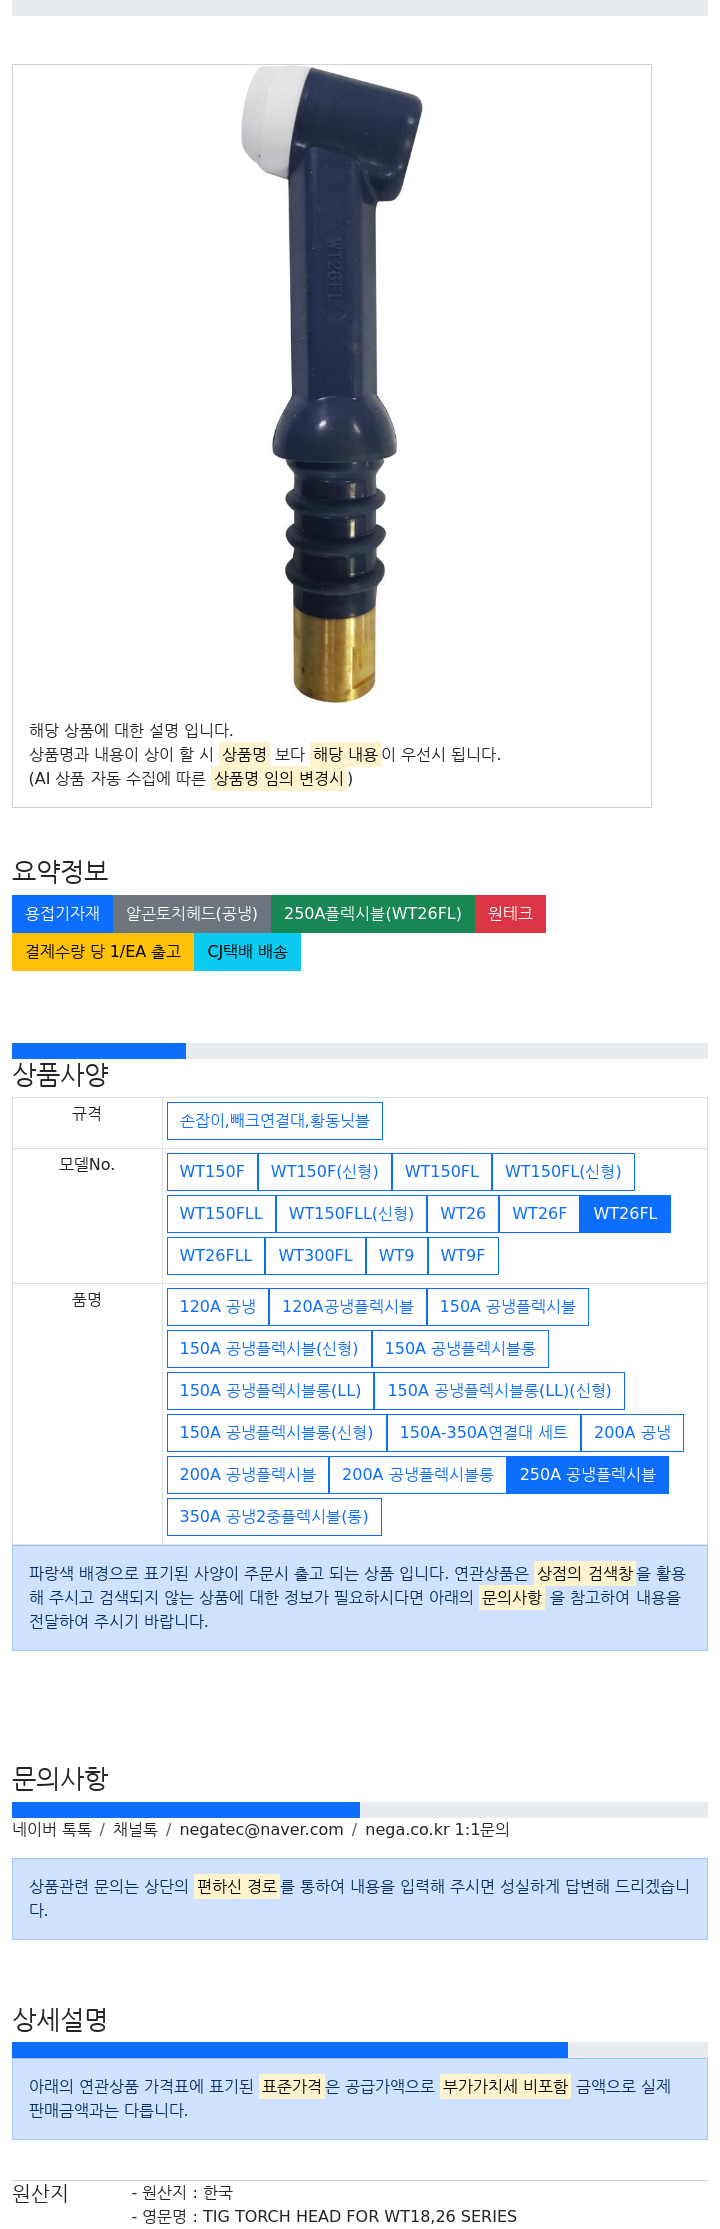
Task: Select the highlighted WT26FL model
Action: point(625,1213)
